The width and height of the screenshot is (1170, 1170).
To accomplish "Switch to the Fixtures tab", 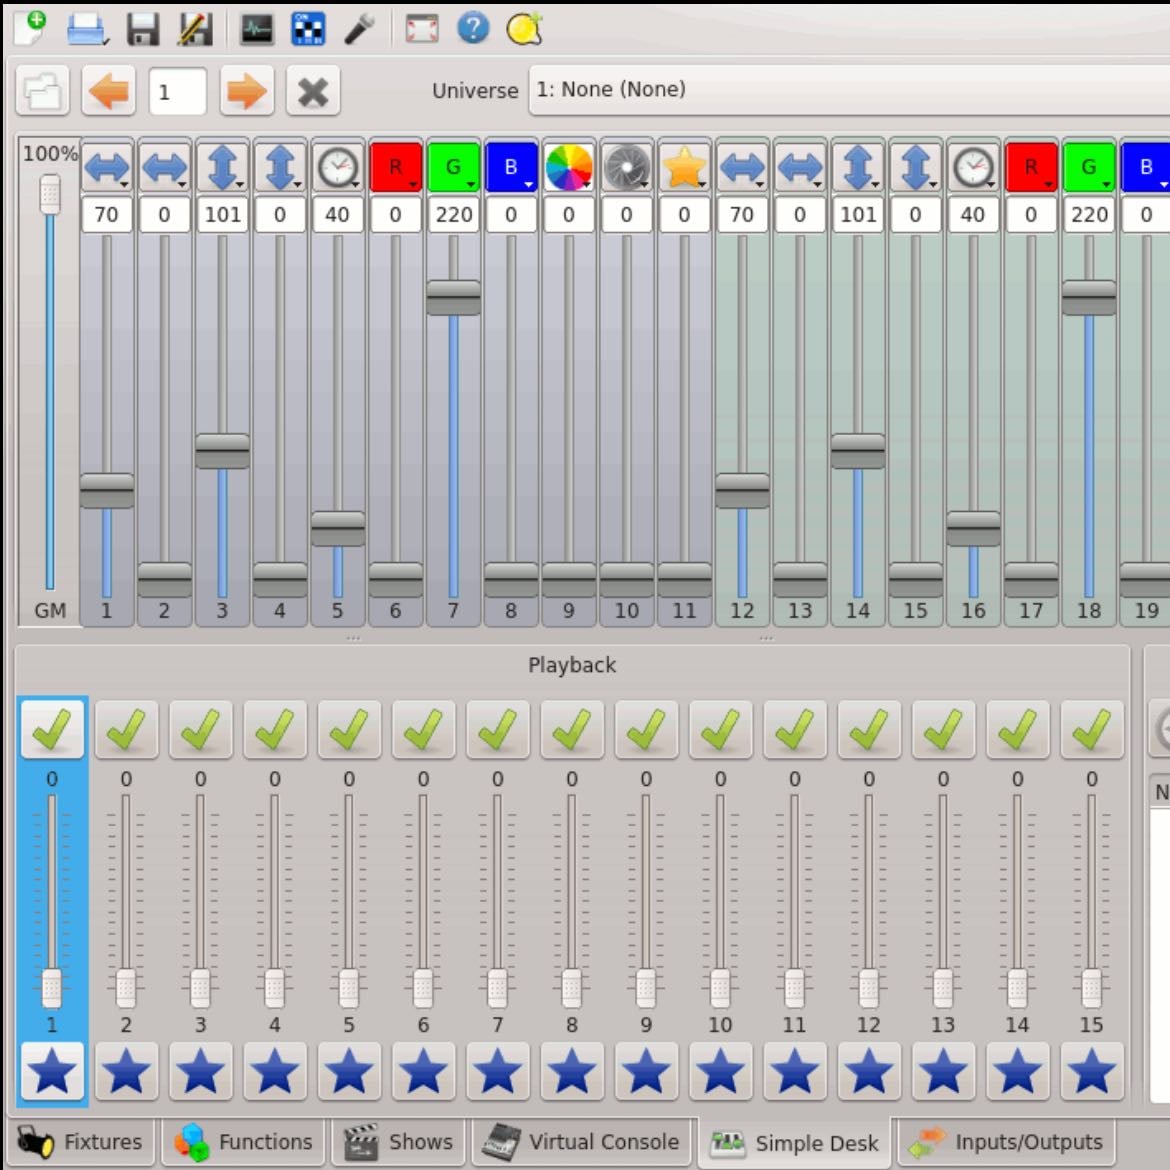I will (81, 1142).
